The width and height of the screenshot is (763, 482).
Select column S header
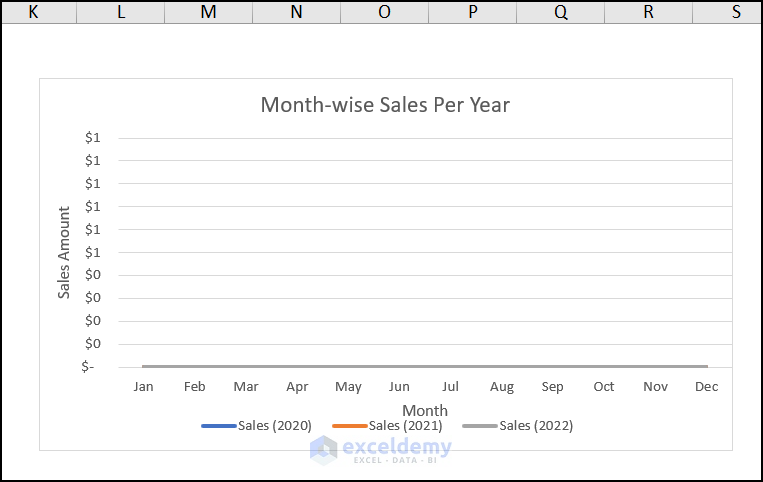pyautogui.click(x=736, y=11)
